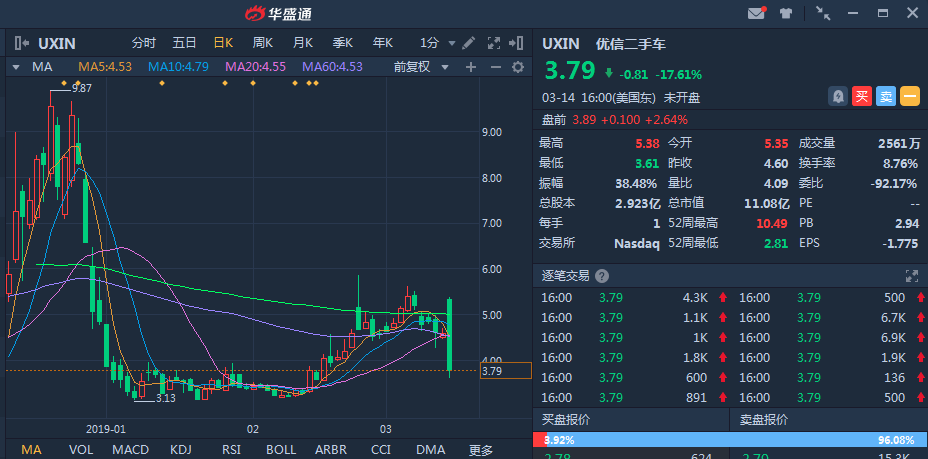Switch to 五日 five-day chart
Image resolution: width=928 pixels, height=459 pixels.
(184, 43)
